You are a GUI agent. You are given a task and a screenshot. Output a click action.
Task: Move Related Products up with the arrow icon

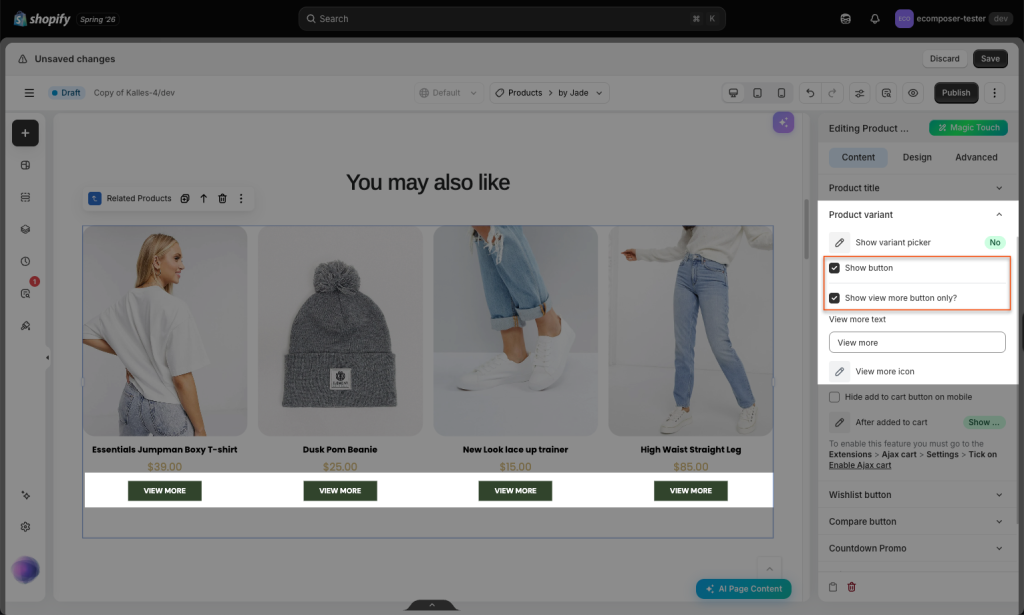[x=204, y=198]
